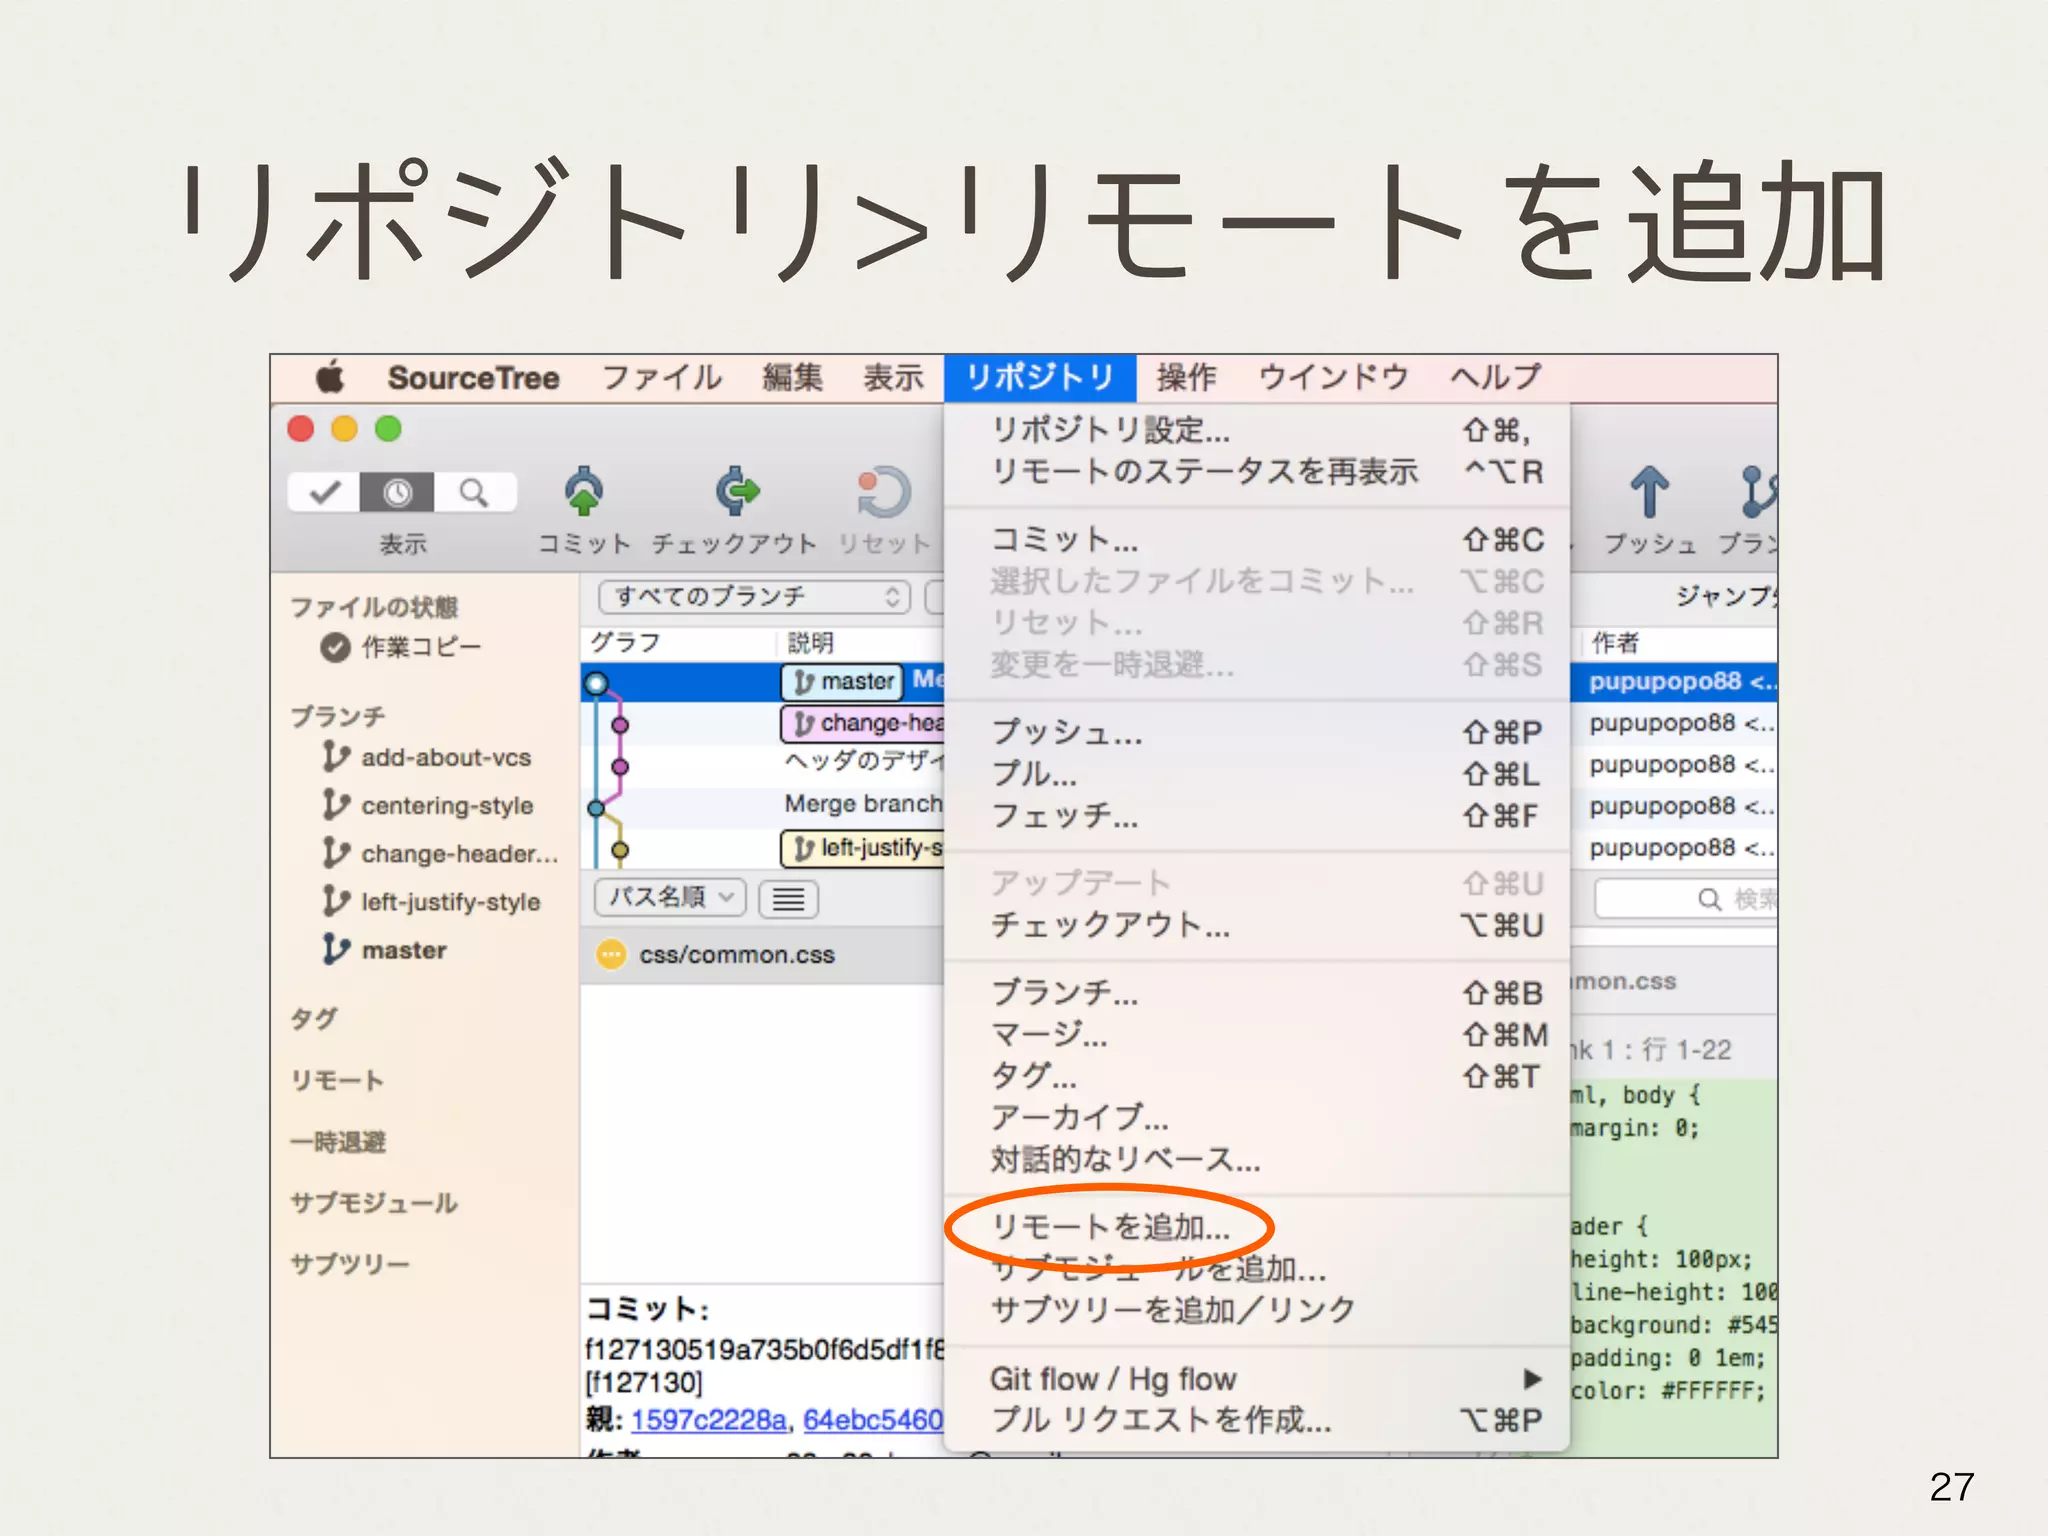Click the parent commit link 64ebc5460

(x=872, y=1420)
